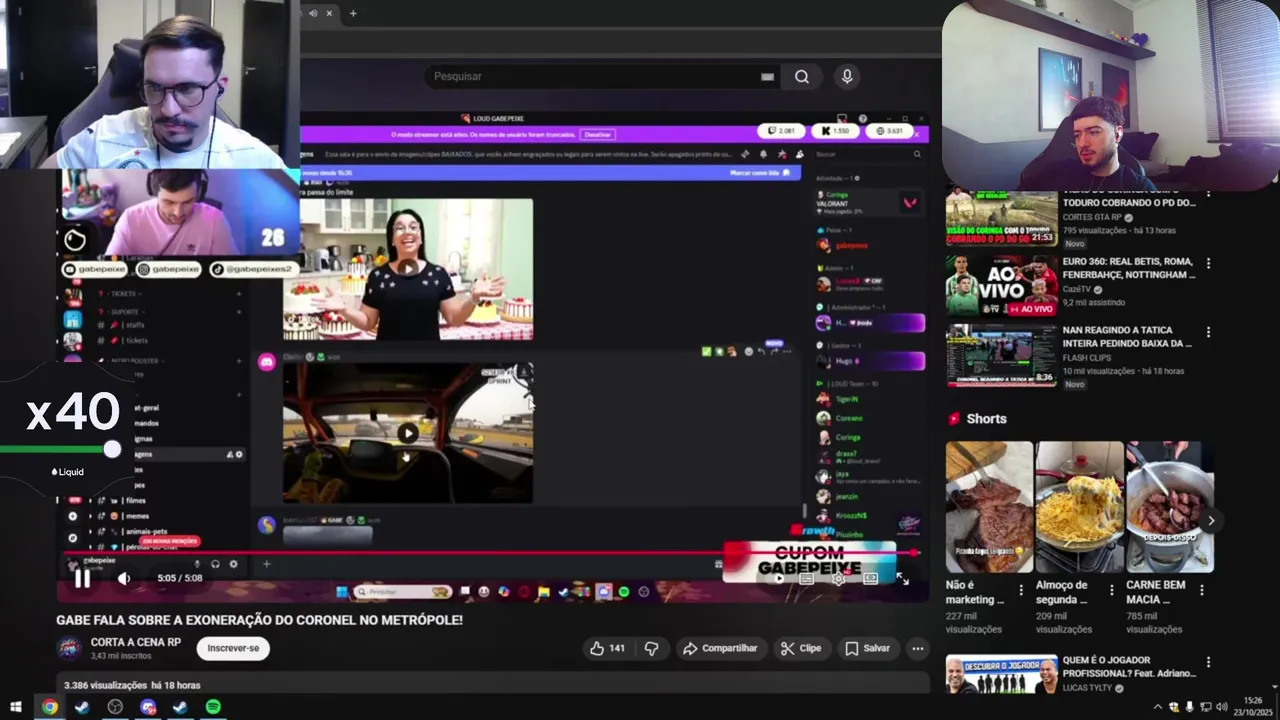Open options for 'CARNE BEM MACIA' short
The height and width of the screenshot is (720, 1280).
[x=1201, y=591]
